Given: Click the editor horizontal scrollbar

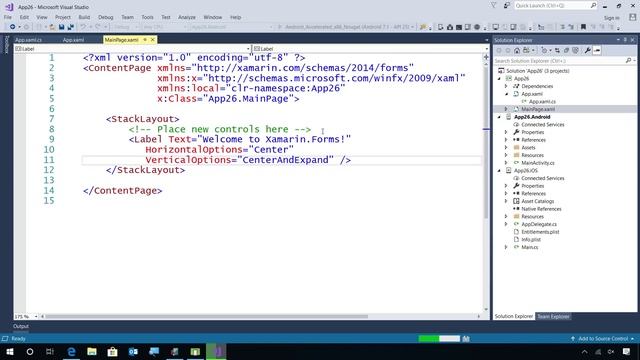Looking at the screenshot, I should (x=208, y=316).
